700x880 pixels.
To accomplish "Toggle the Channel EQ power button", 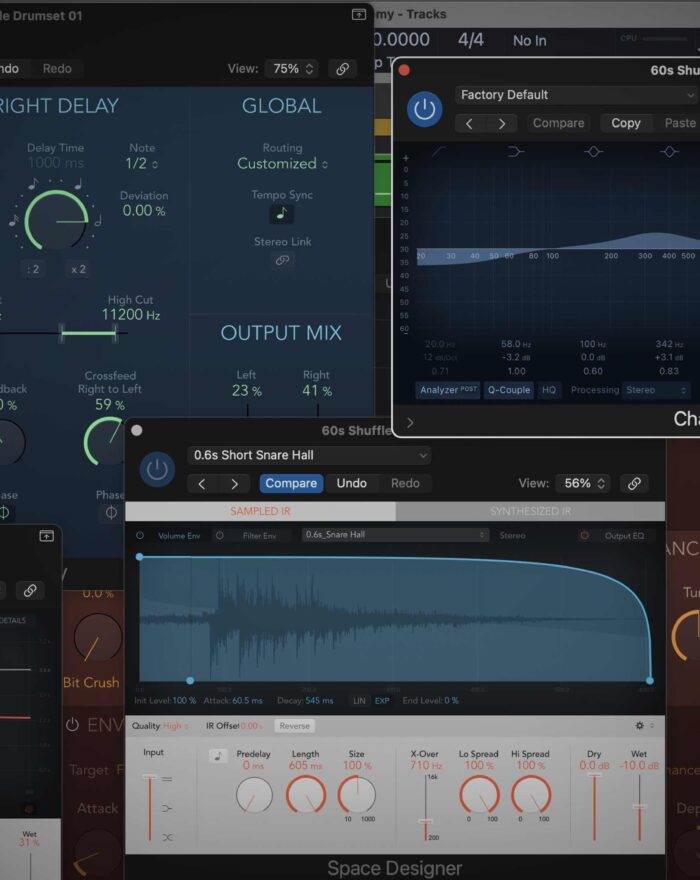I will click(424, 109).
